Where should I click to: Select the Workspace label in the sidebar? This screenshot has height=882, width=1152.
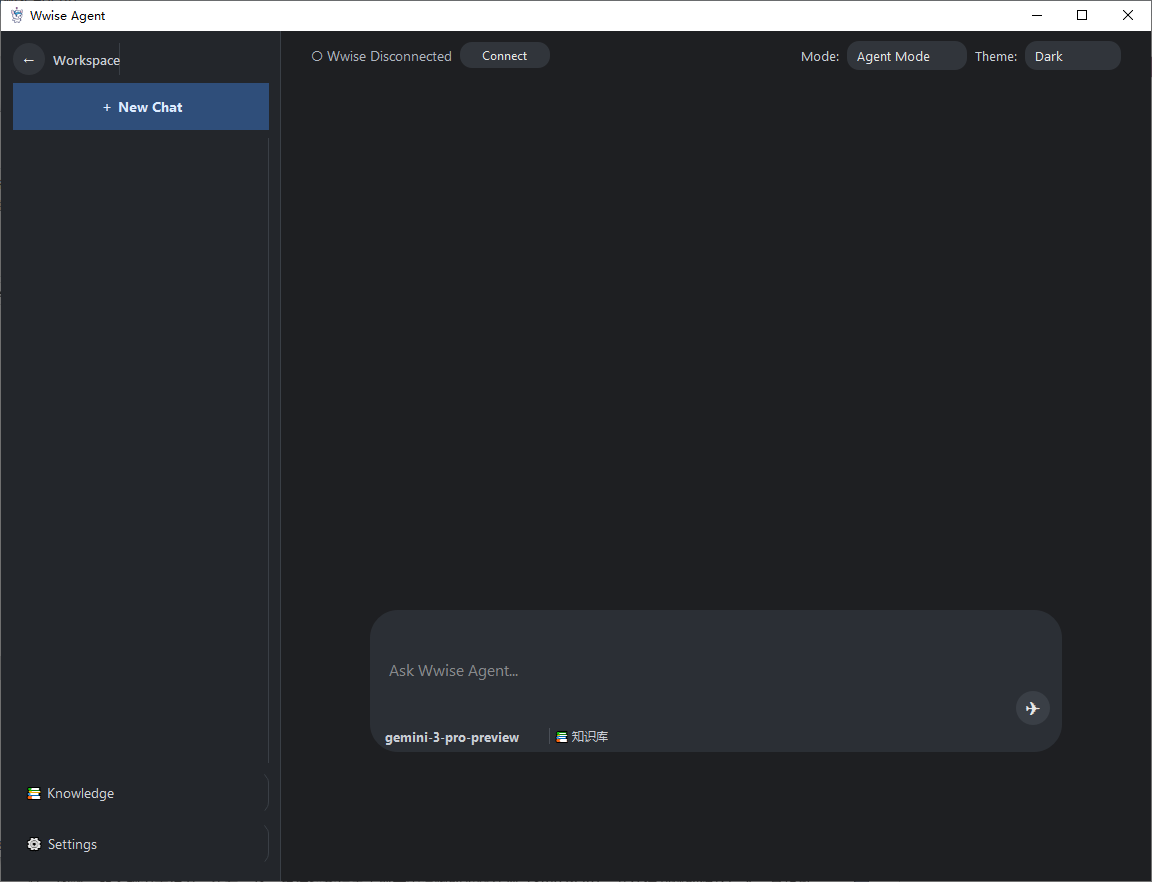tap(86, 60)
